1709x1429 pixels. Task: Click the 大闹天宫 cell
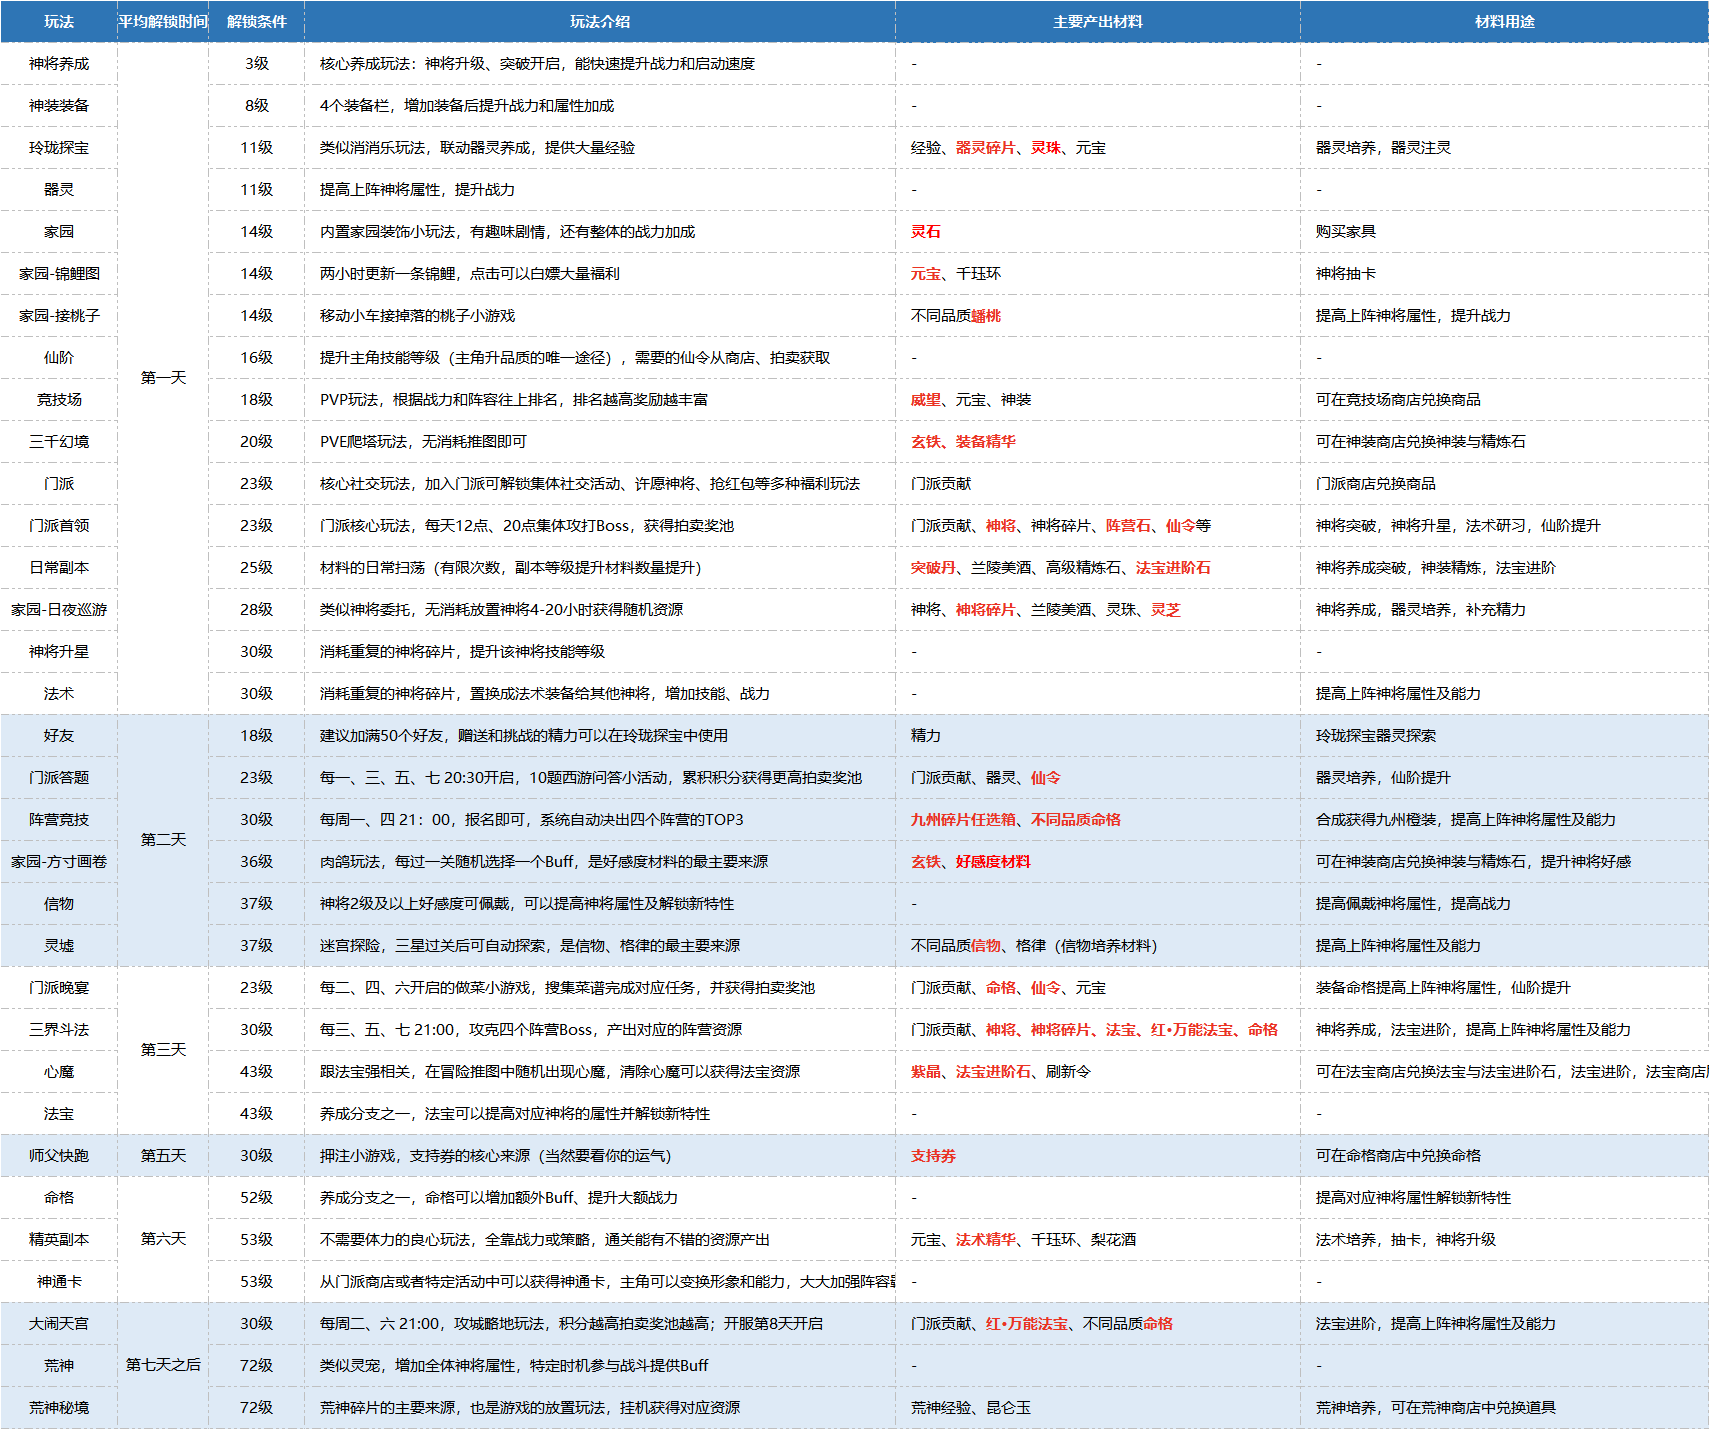tap(59, 1324)
